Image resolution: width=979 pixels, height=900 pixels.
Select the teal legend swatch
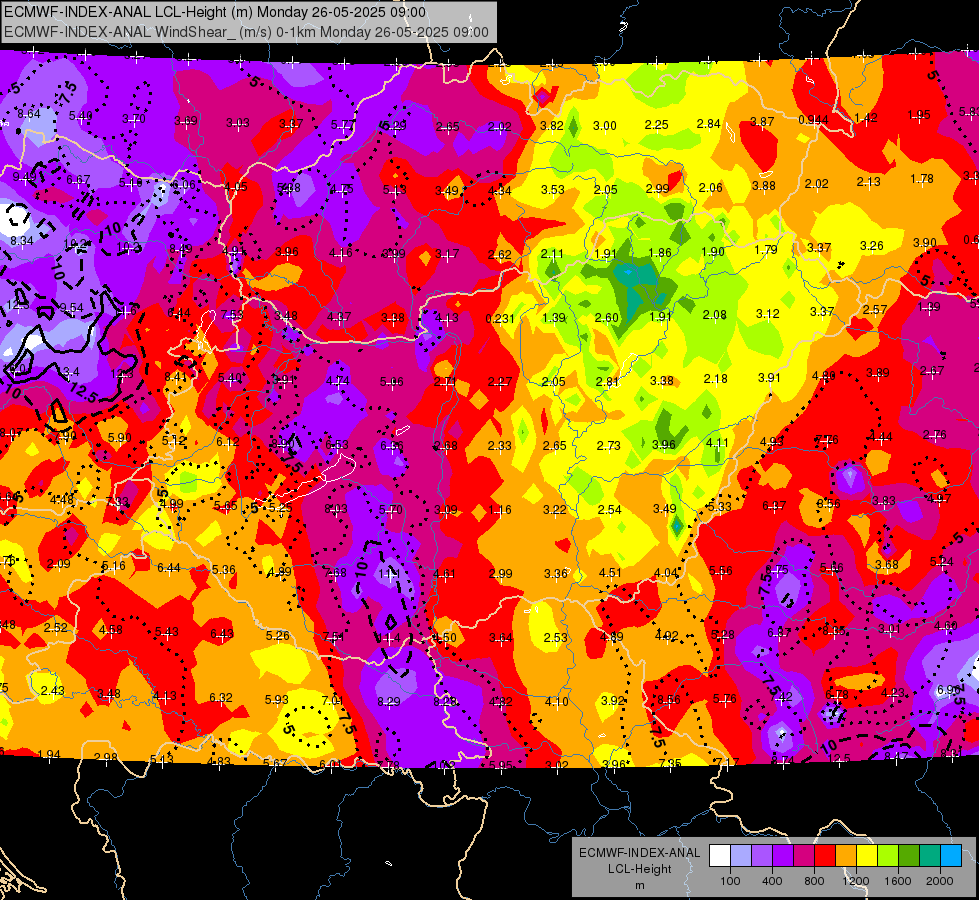(x=930, y=856)
